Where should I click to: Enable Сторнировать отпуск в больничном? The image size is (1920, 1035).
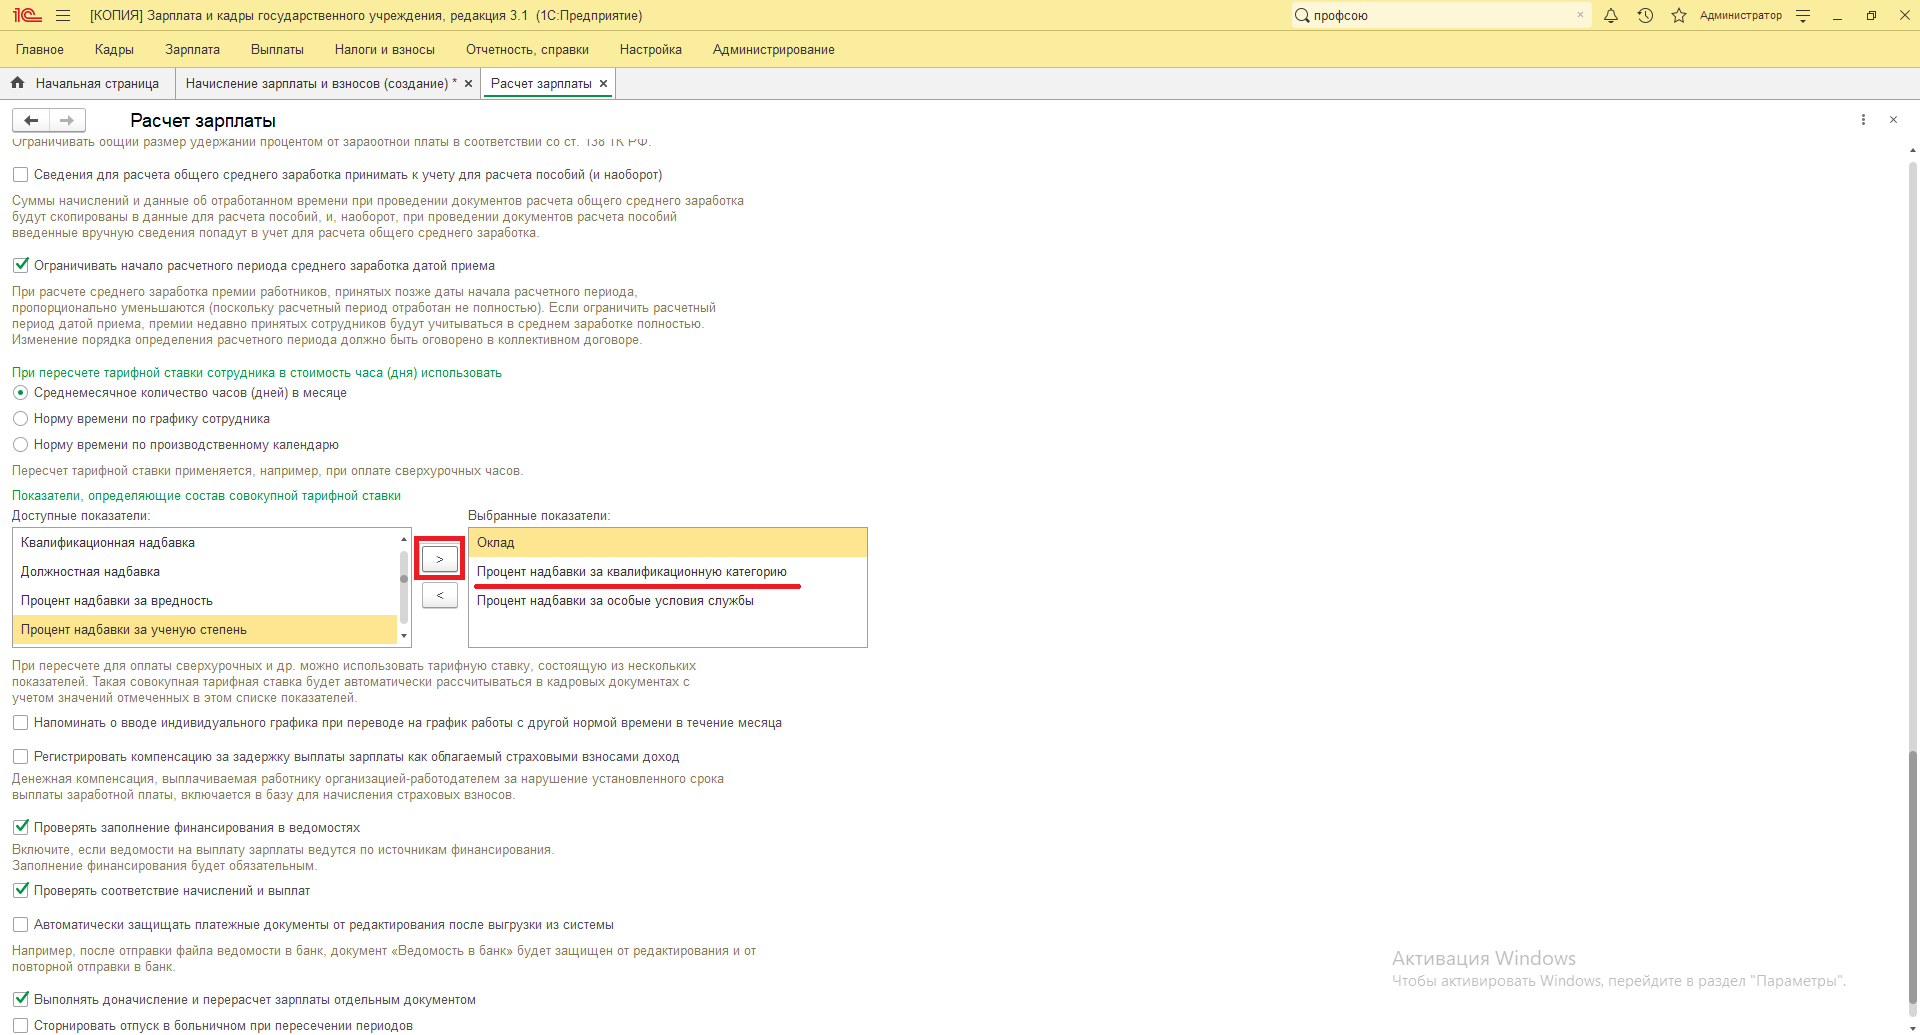(20, 1026)
